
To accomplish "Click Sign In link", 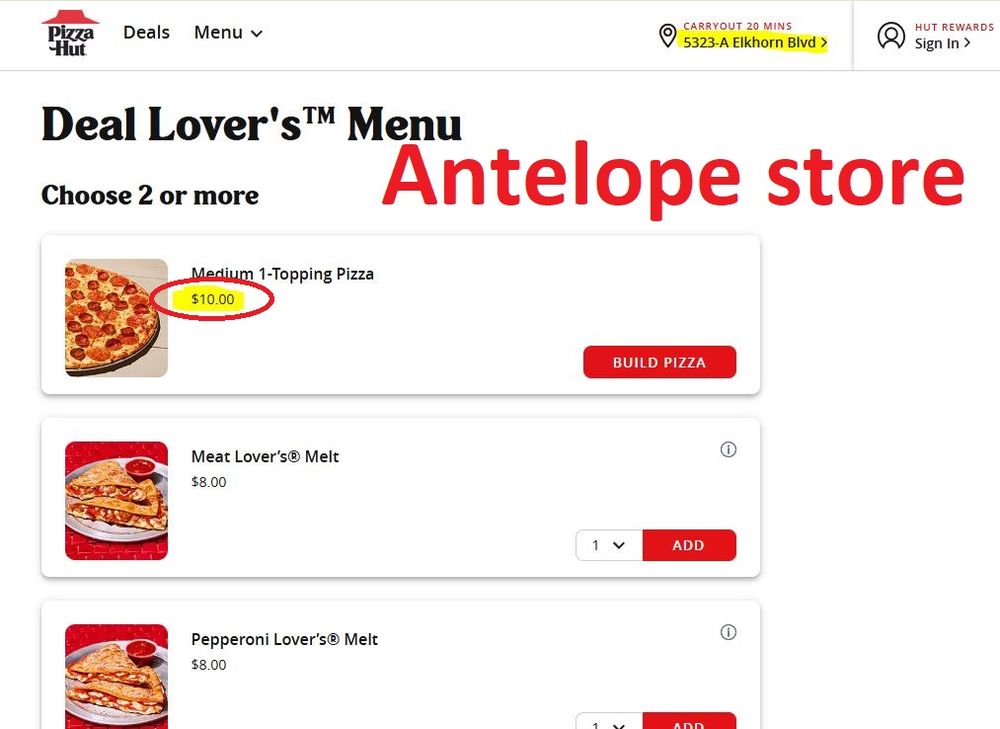I will pos(937,43).
